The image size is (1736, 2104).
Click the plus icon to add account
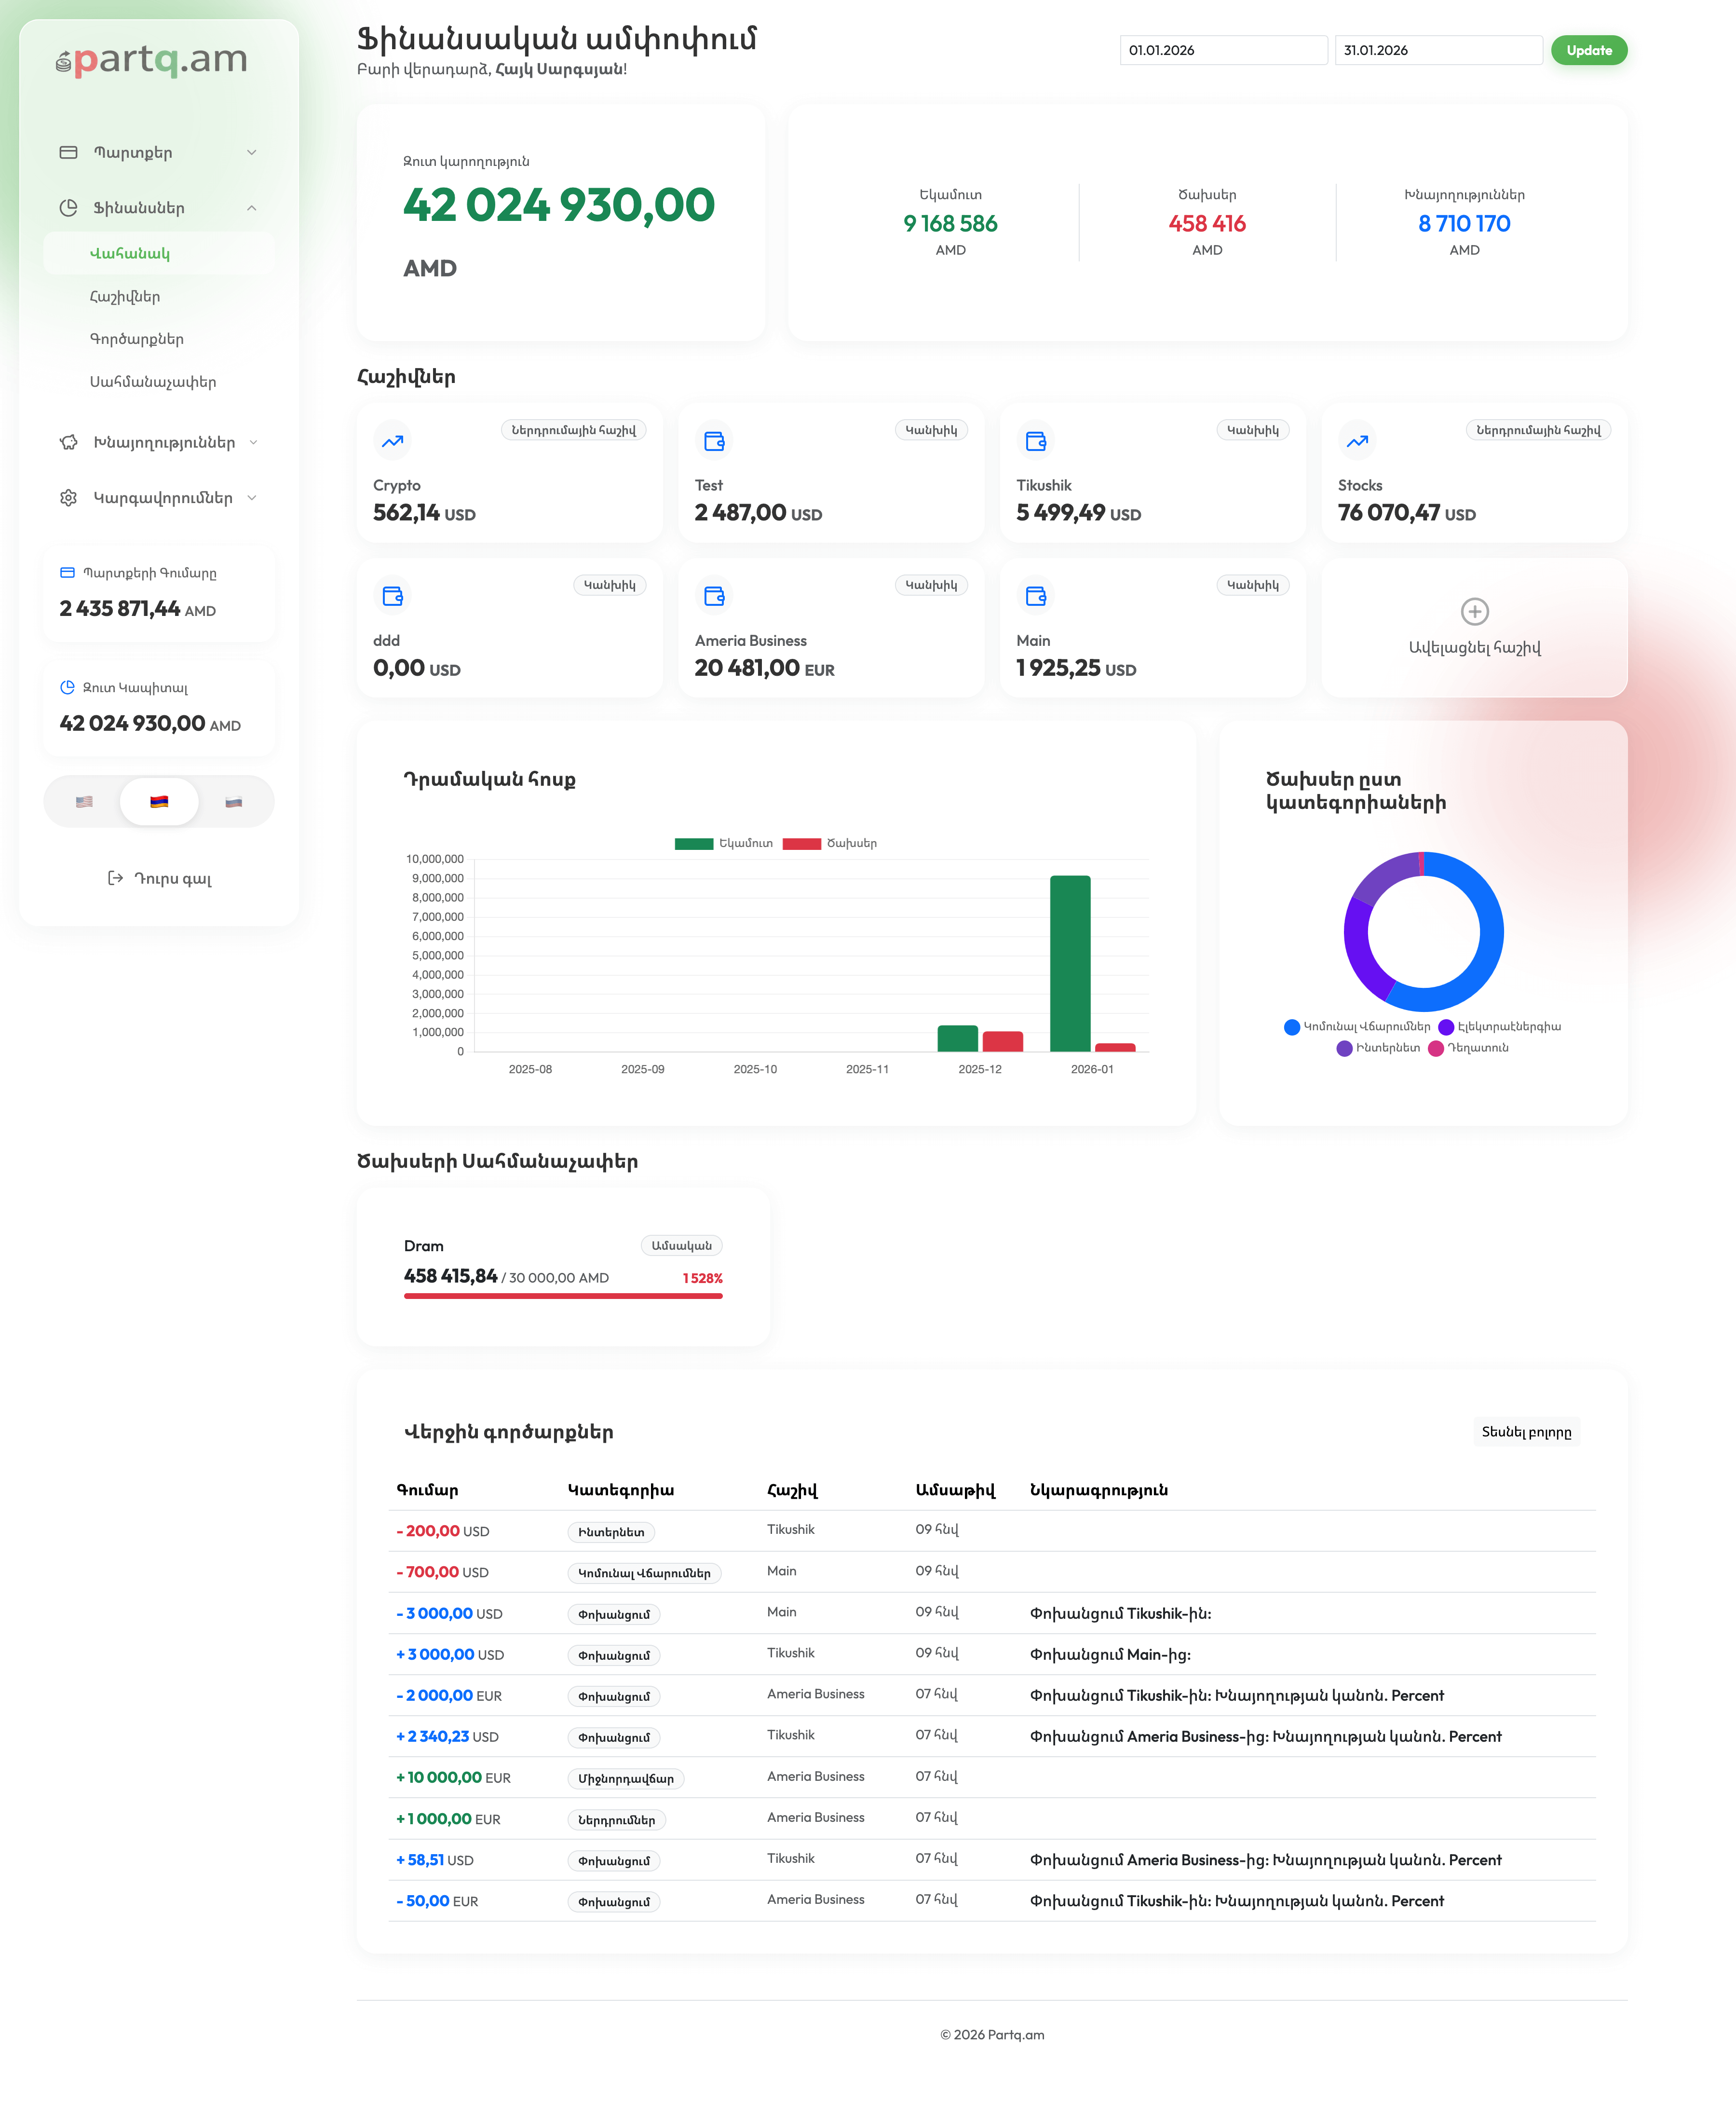(1474, 611)
